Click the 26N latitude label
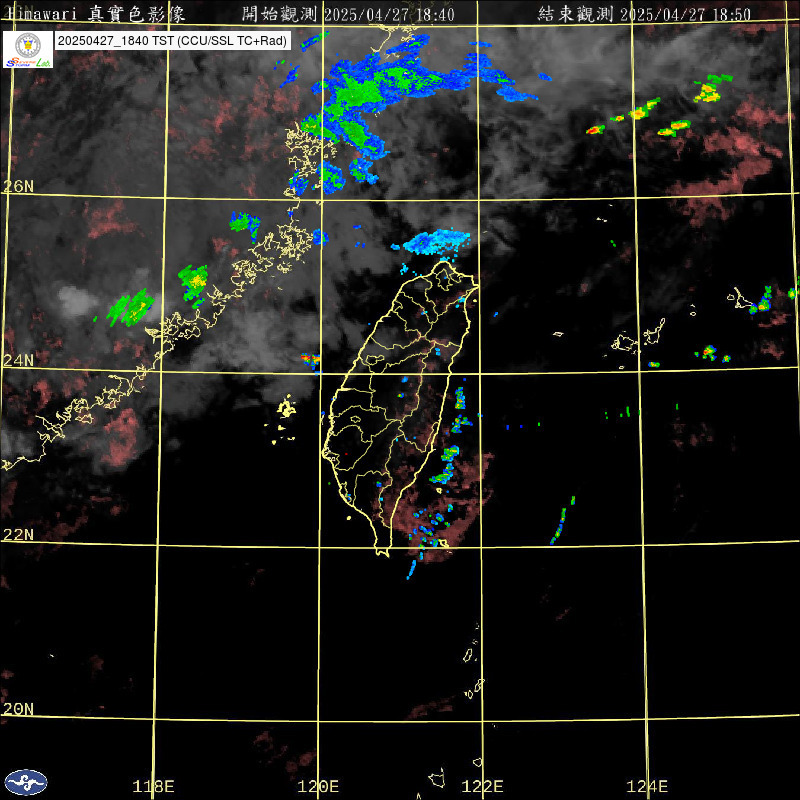This screenshot has height=800, width=800. pyautogui.click(x=18, y=186)
